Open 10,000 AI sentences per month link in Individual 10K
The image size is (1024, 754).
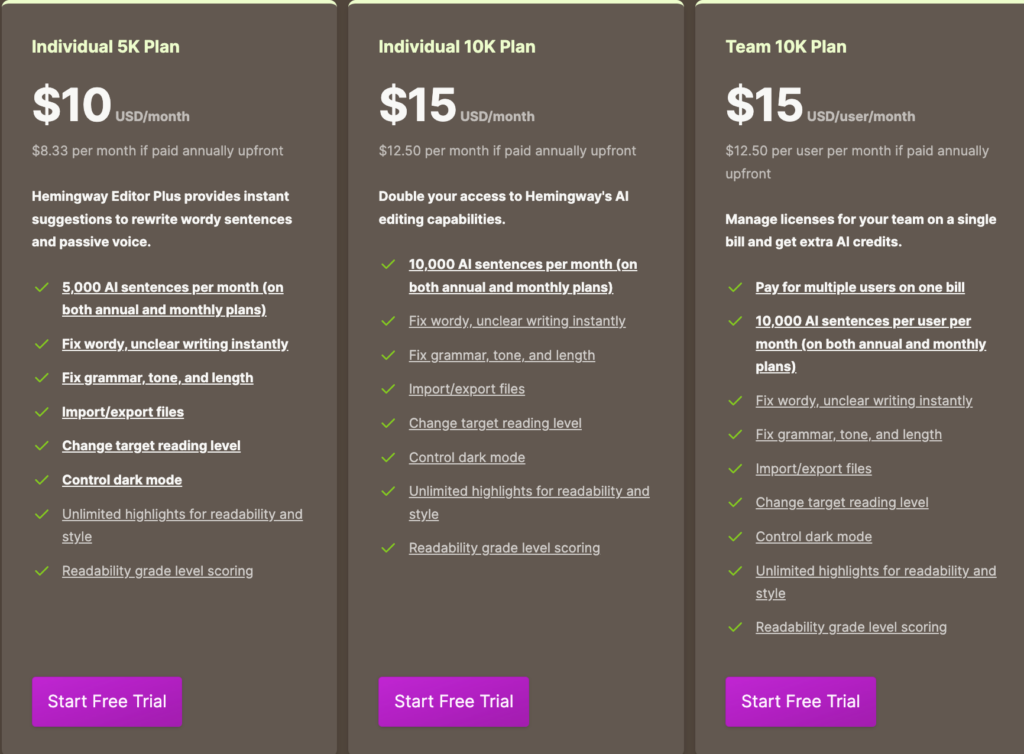pos(523,275)
